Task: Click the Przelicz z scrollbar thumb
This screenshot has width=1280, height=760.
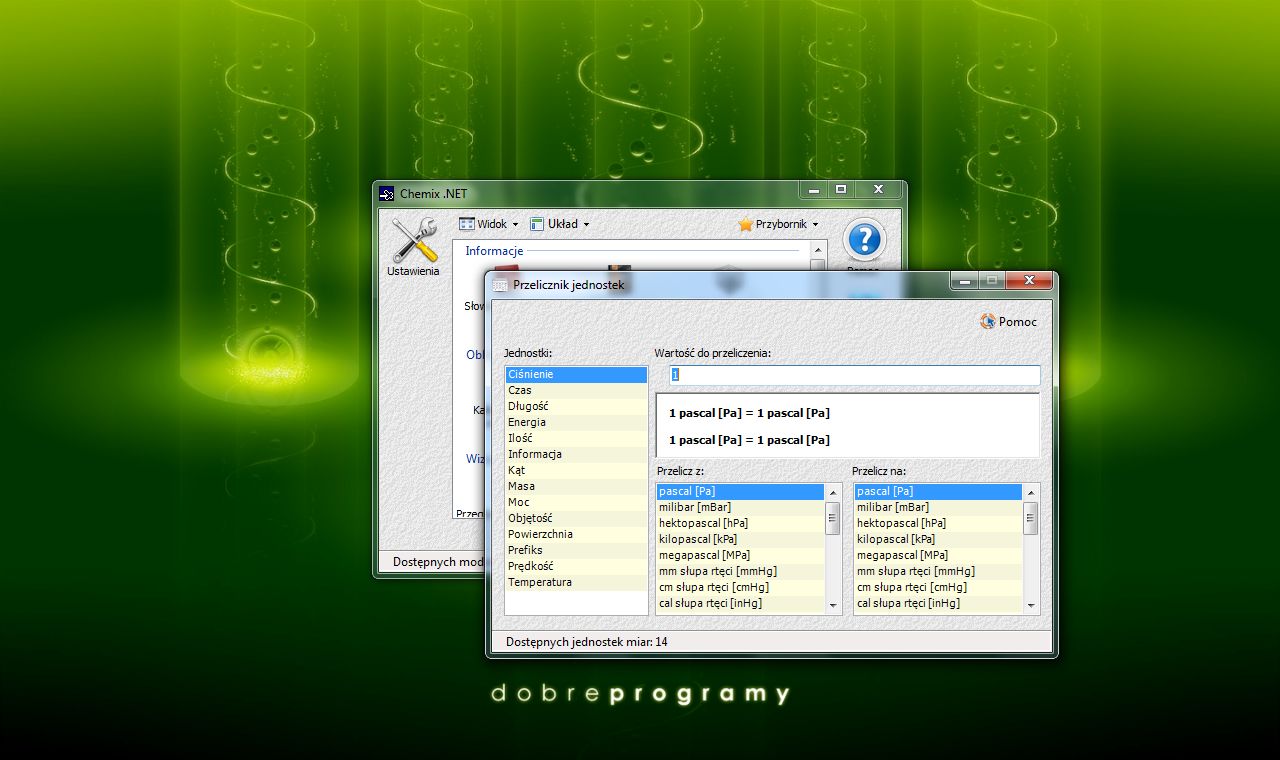Action: pos(833,518)
